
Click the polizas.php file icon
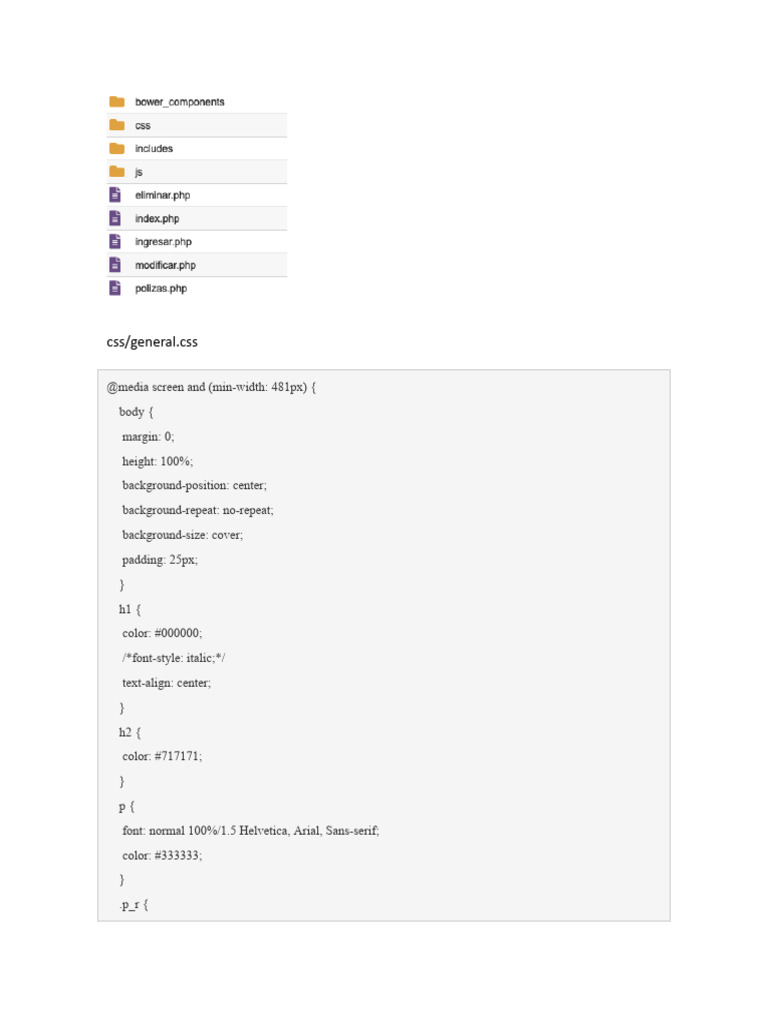click(116, 288)
